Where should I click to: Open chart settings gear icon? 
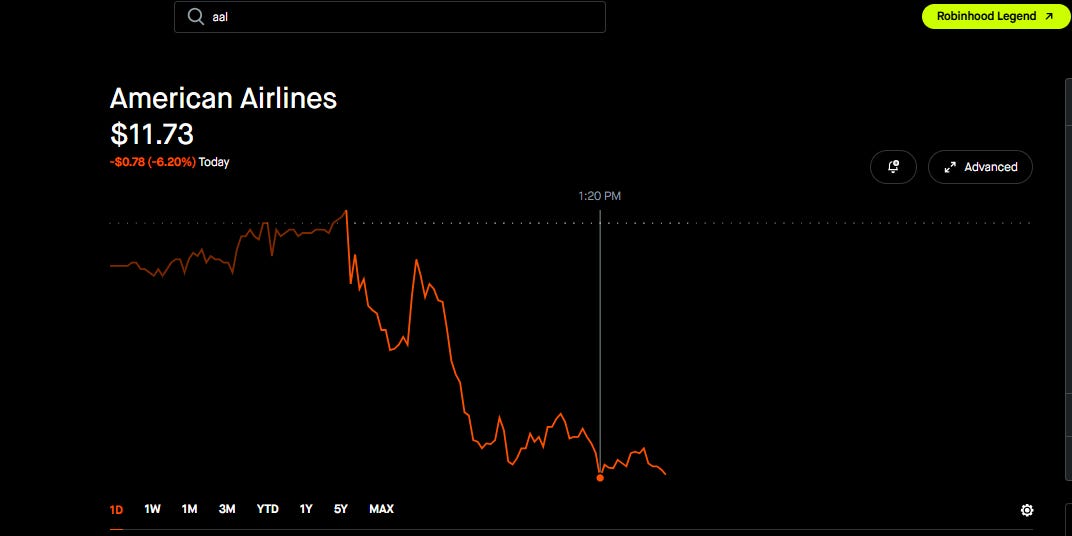click(x=1027, y=510)
